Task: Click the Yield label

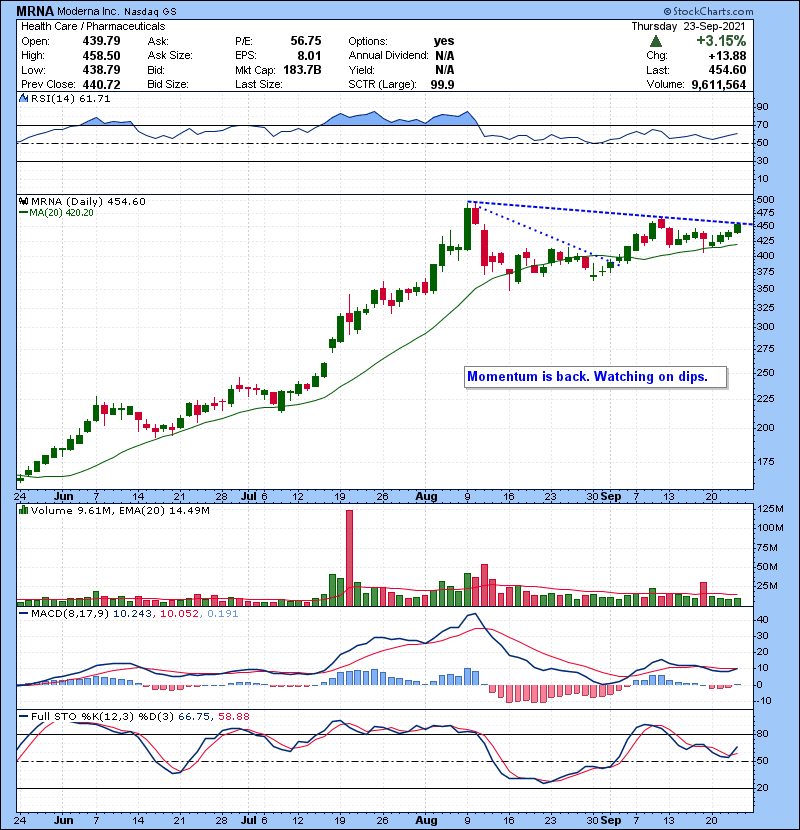Action: pos(362,70)
